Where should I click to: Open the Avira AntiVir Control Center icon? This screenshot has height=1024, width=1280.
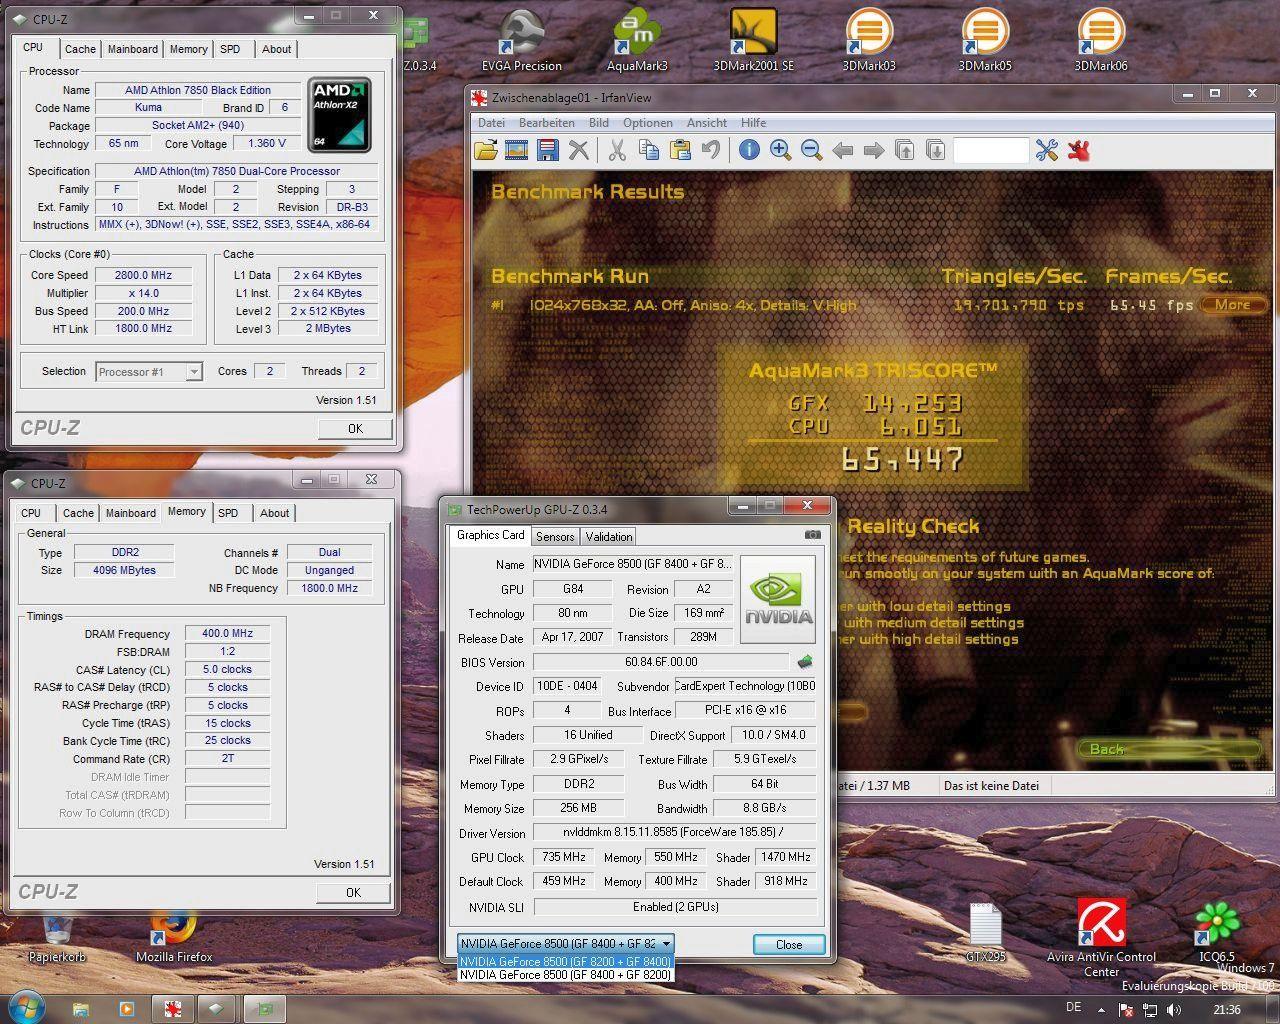click(x=1101, y=938)
